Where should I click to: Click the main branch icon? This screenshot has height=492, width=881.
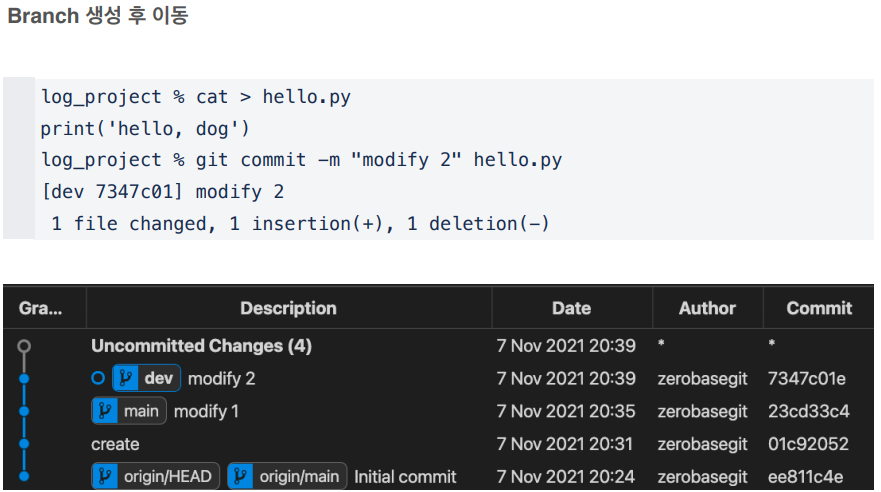click(105, 411)
